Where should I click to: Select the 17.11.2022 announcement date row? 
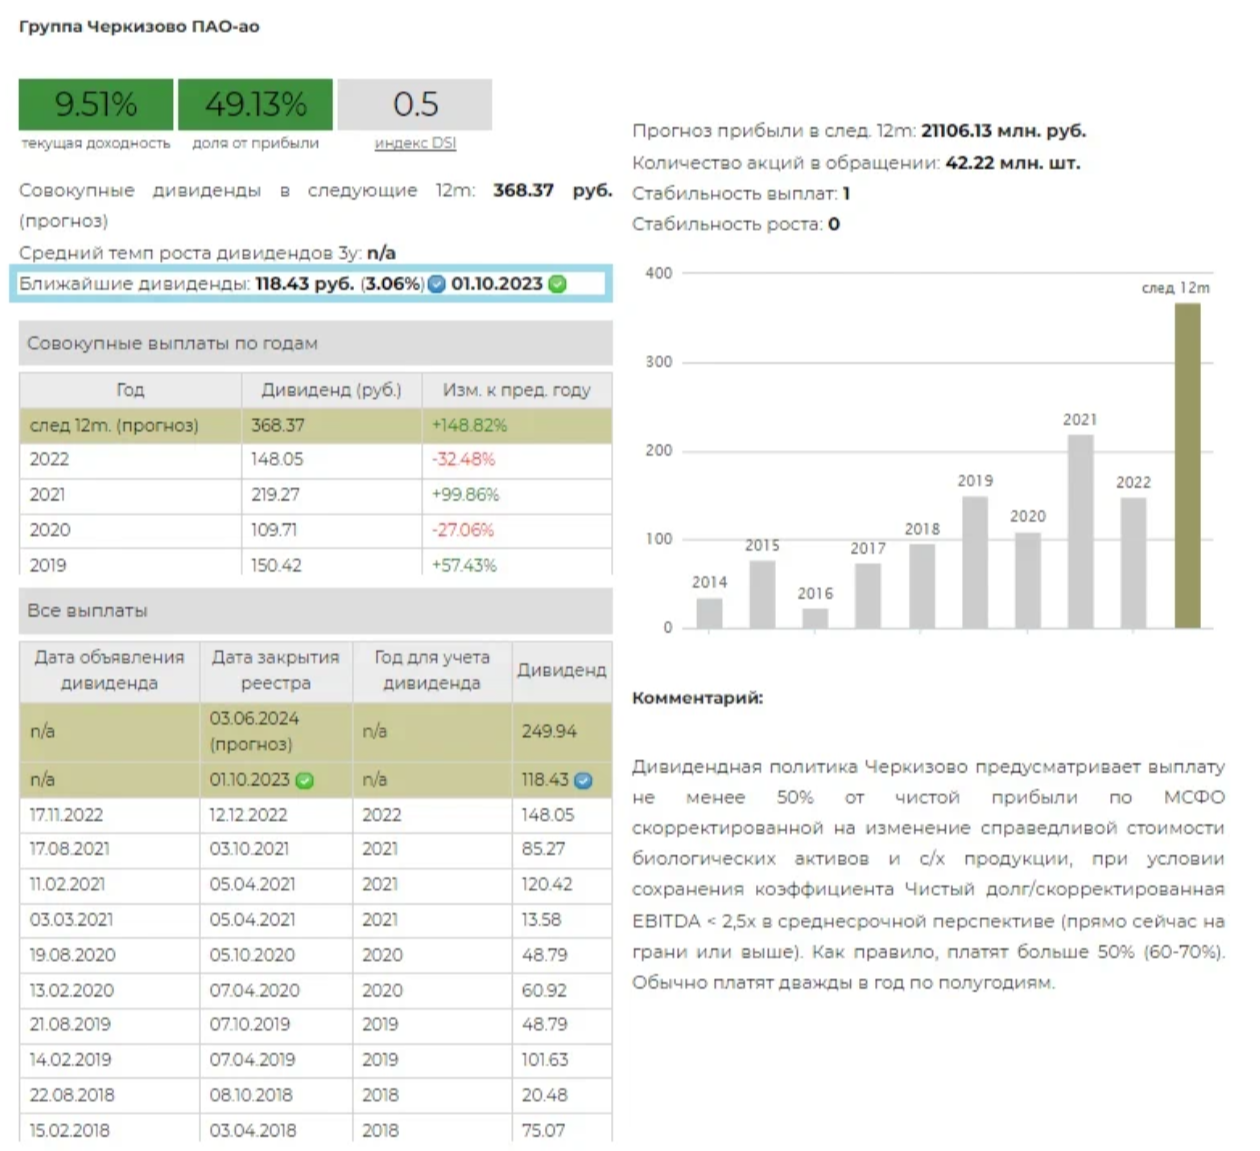coord(66,815)
